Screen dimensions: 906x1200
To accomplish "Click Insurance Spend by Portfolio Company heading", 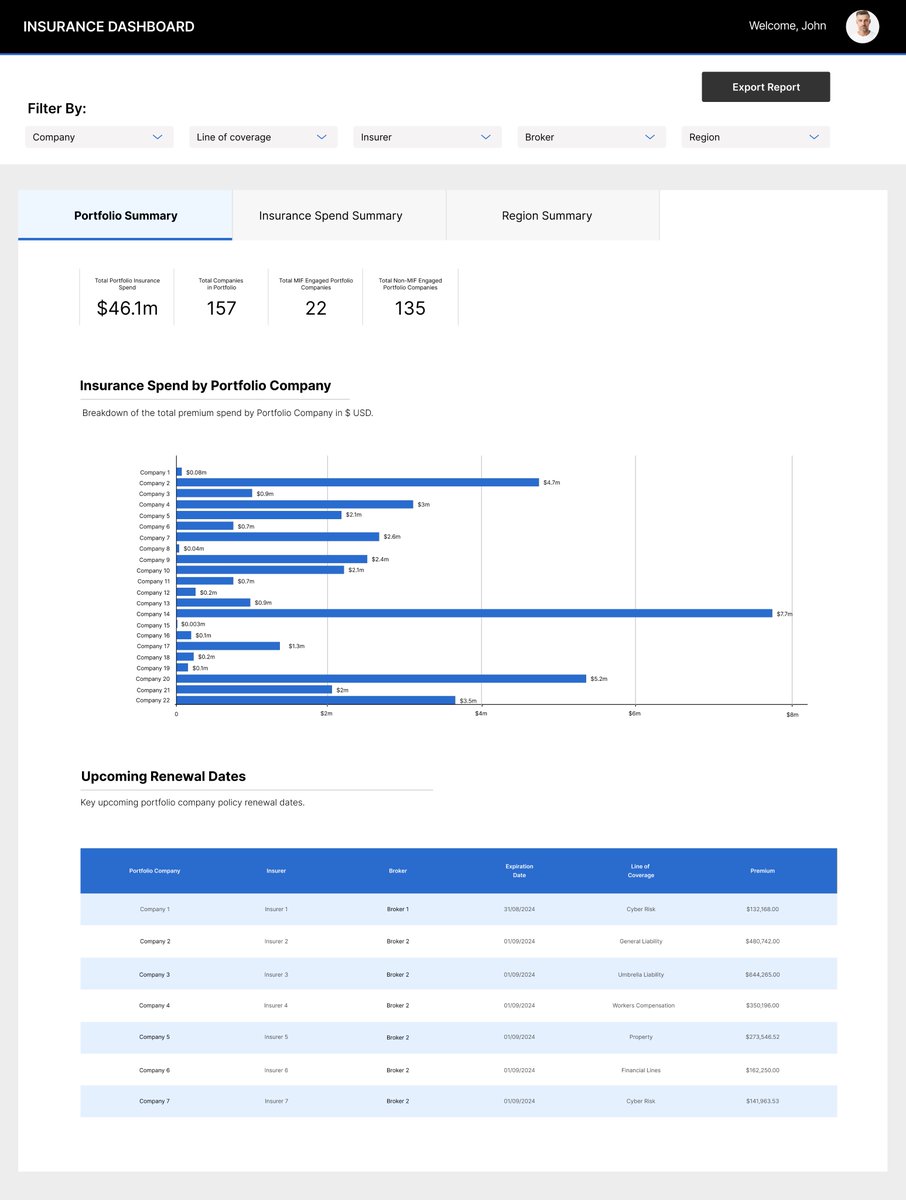I will pyautogui.click(x=205, y=385).
